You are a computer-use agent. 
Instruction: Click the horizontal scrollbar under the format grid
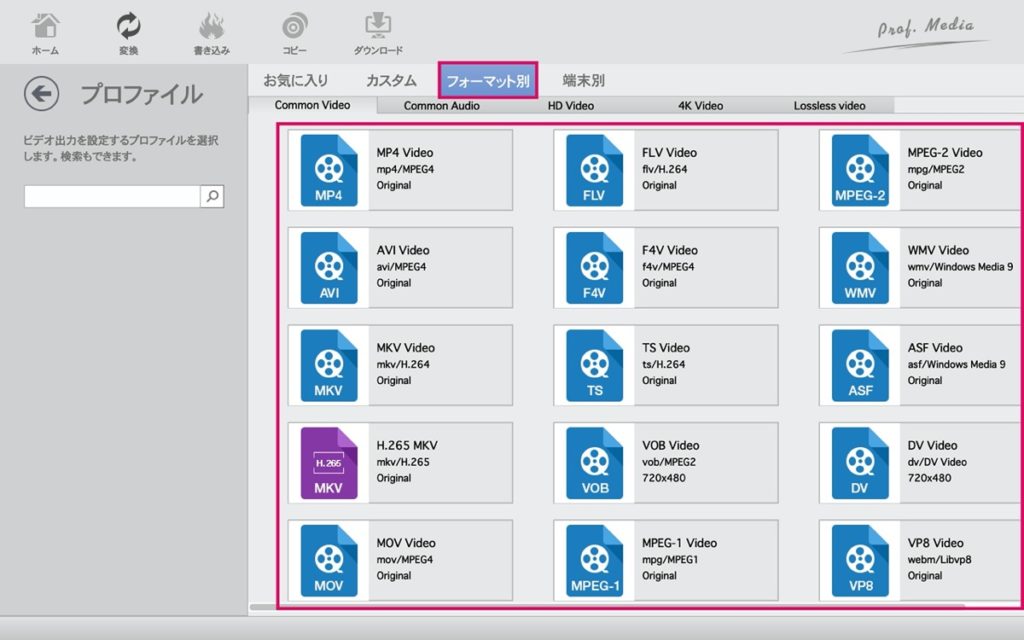(x=607, y=607)
